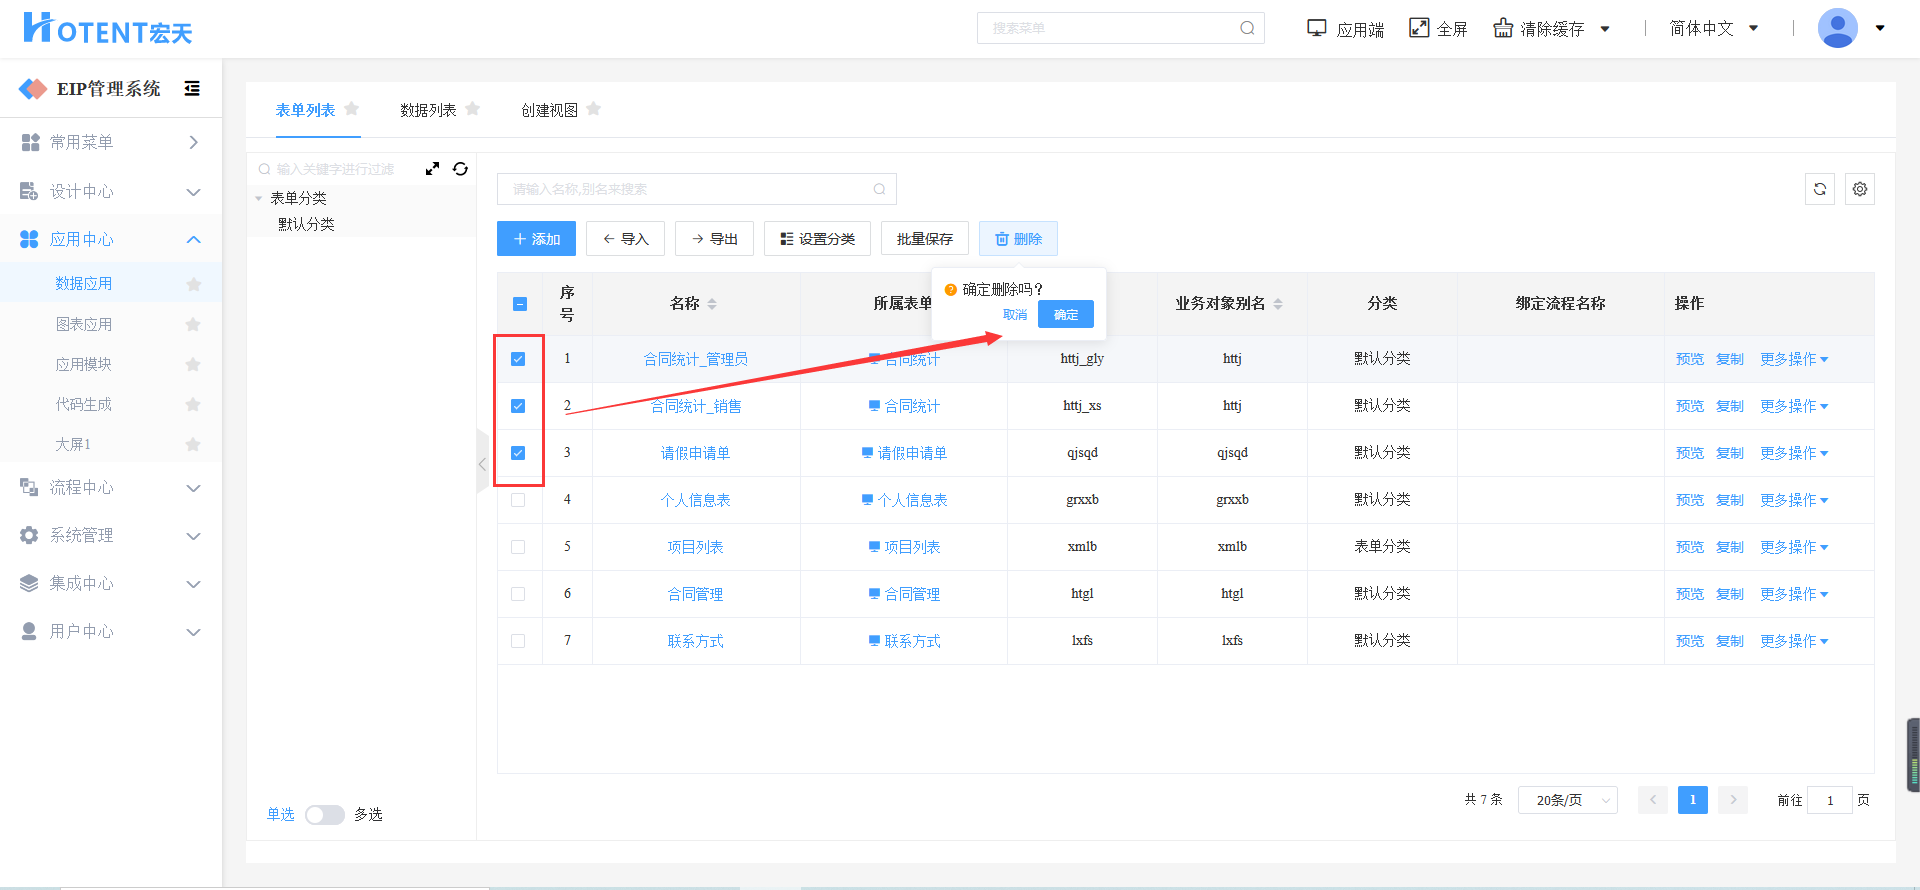Uncheck row 2 合同统计_销售 checkbox
The width and height of the screenshot is (1920, 890).
pos(518,406)
